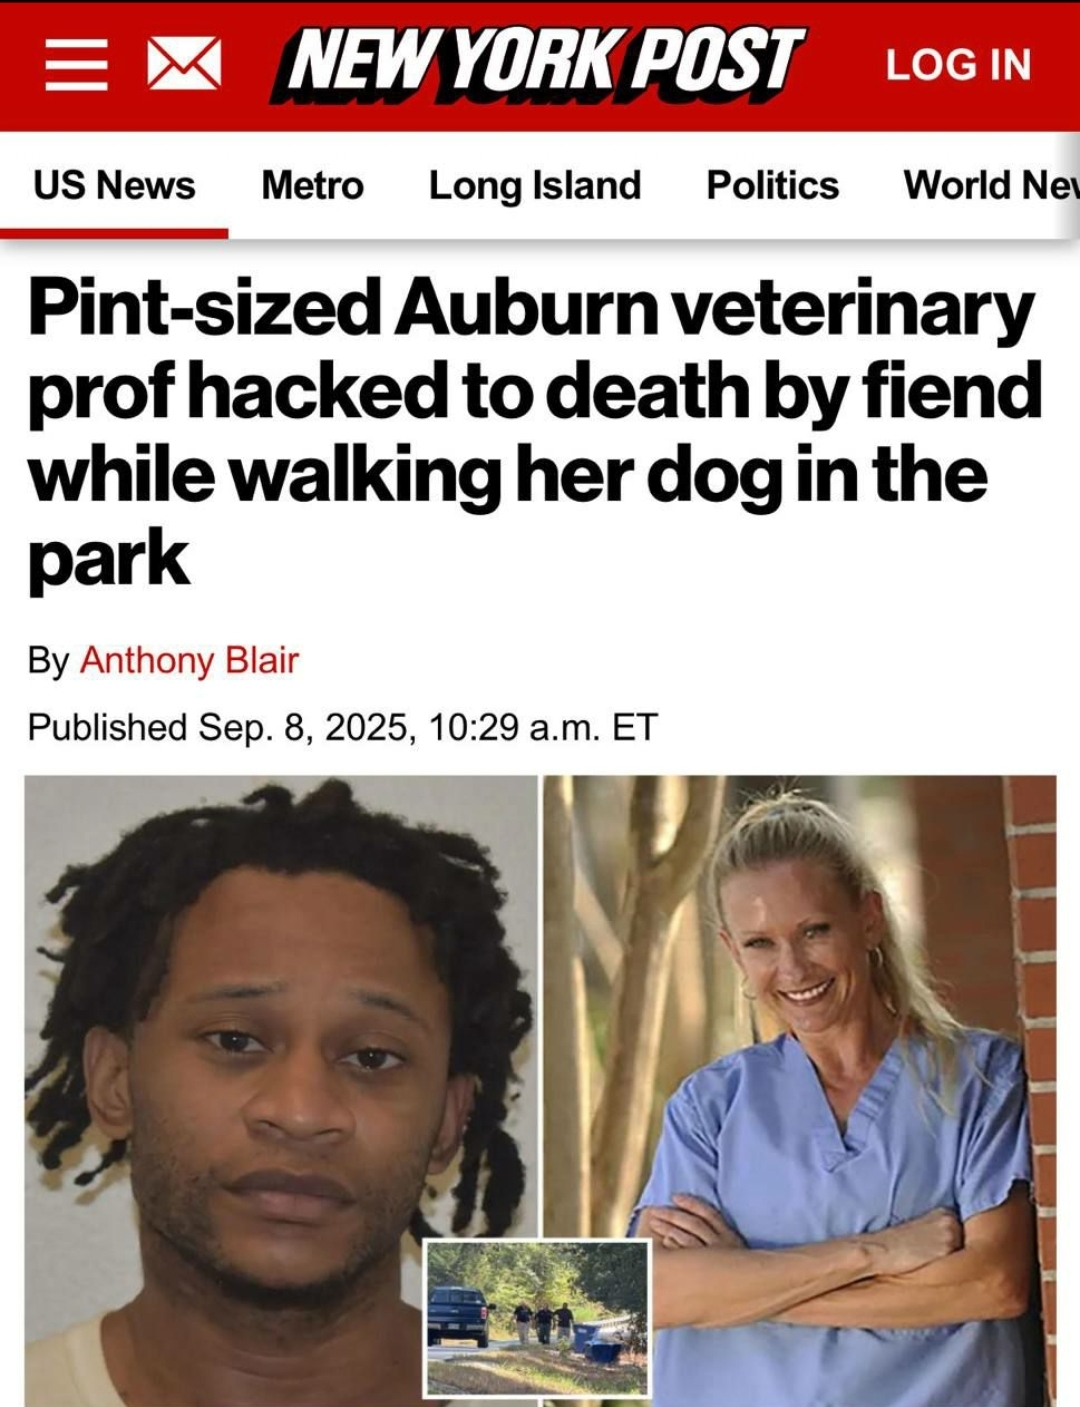Open photo of woman in blue scrubs

(x=800, y=1090)
